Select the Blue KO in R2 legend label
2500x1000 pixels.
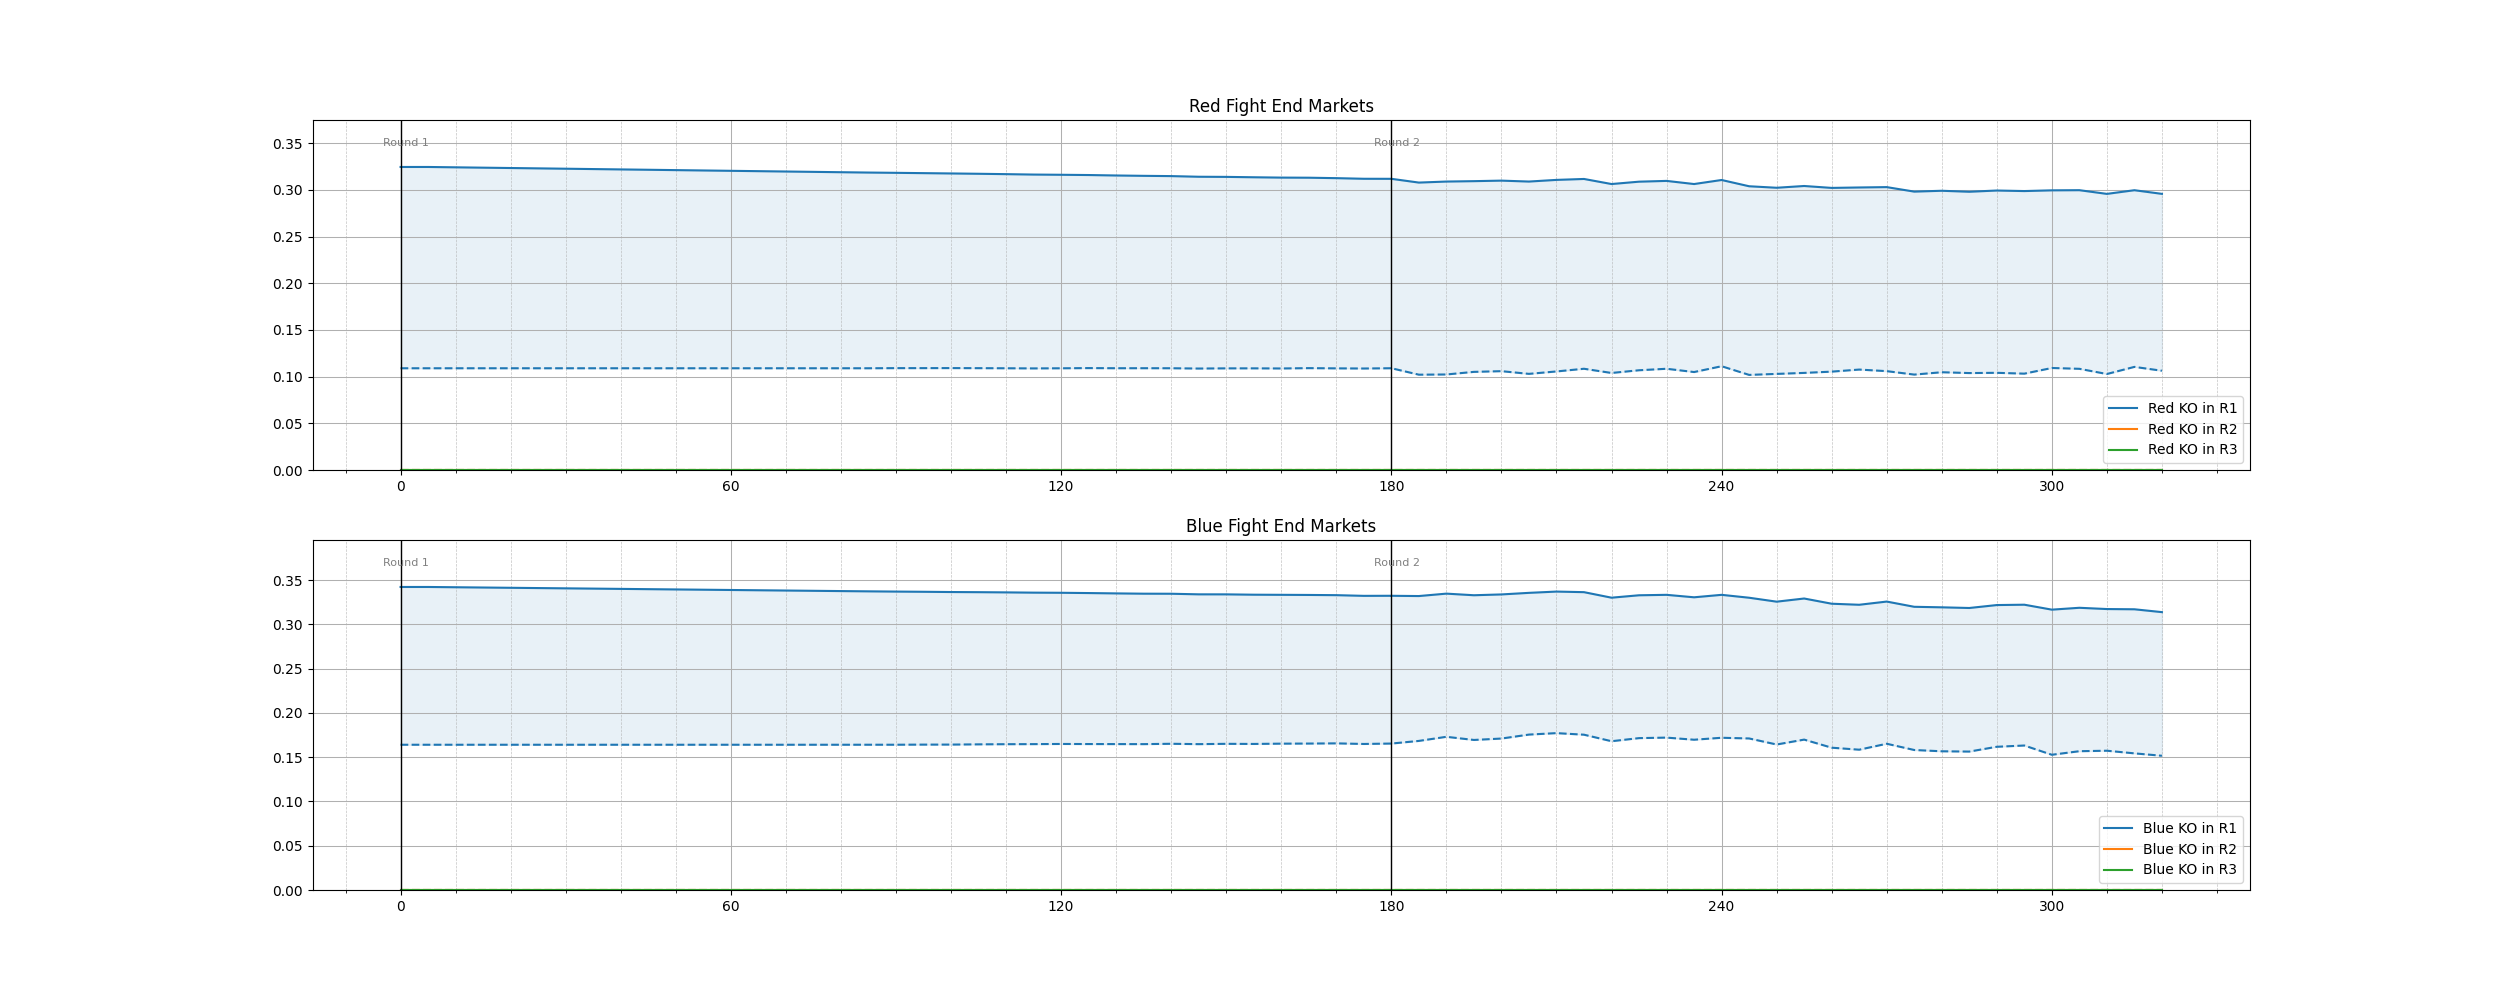(2189, 849)
